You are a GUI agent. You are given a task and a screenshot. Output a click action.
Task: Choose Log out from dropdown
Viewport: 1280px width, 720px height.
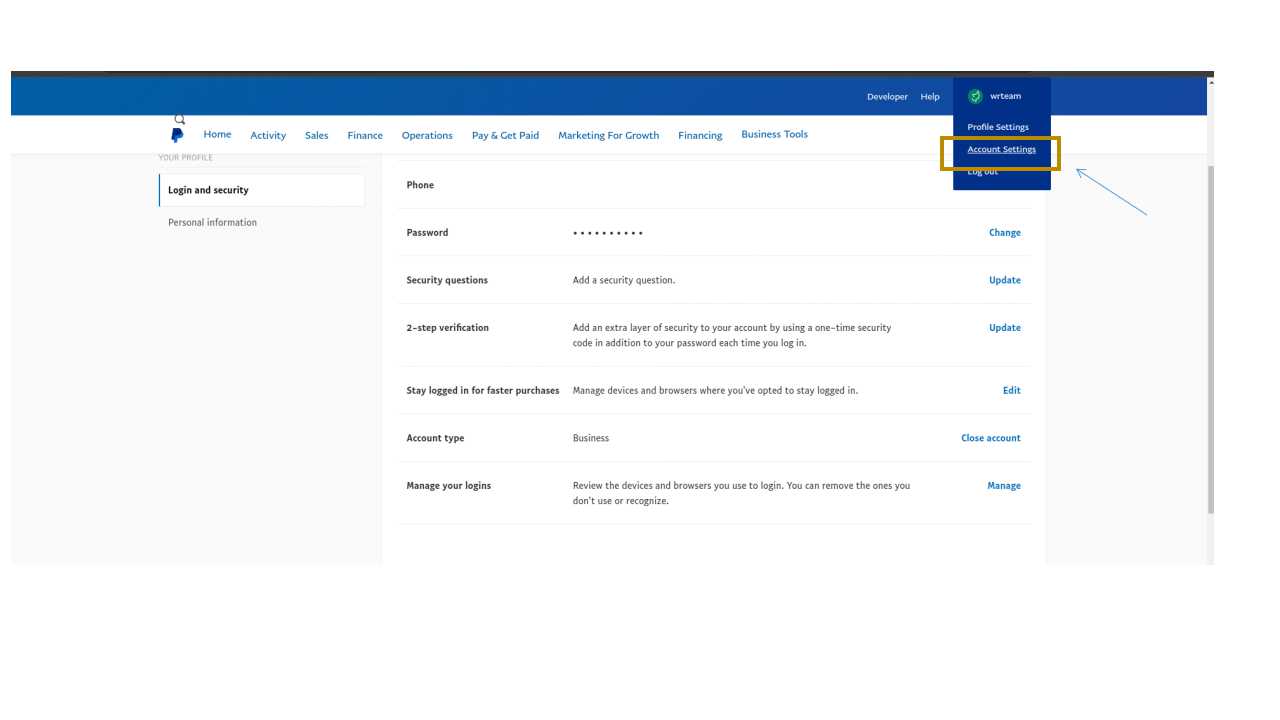pyautogui.click(x=982, y=172)
